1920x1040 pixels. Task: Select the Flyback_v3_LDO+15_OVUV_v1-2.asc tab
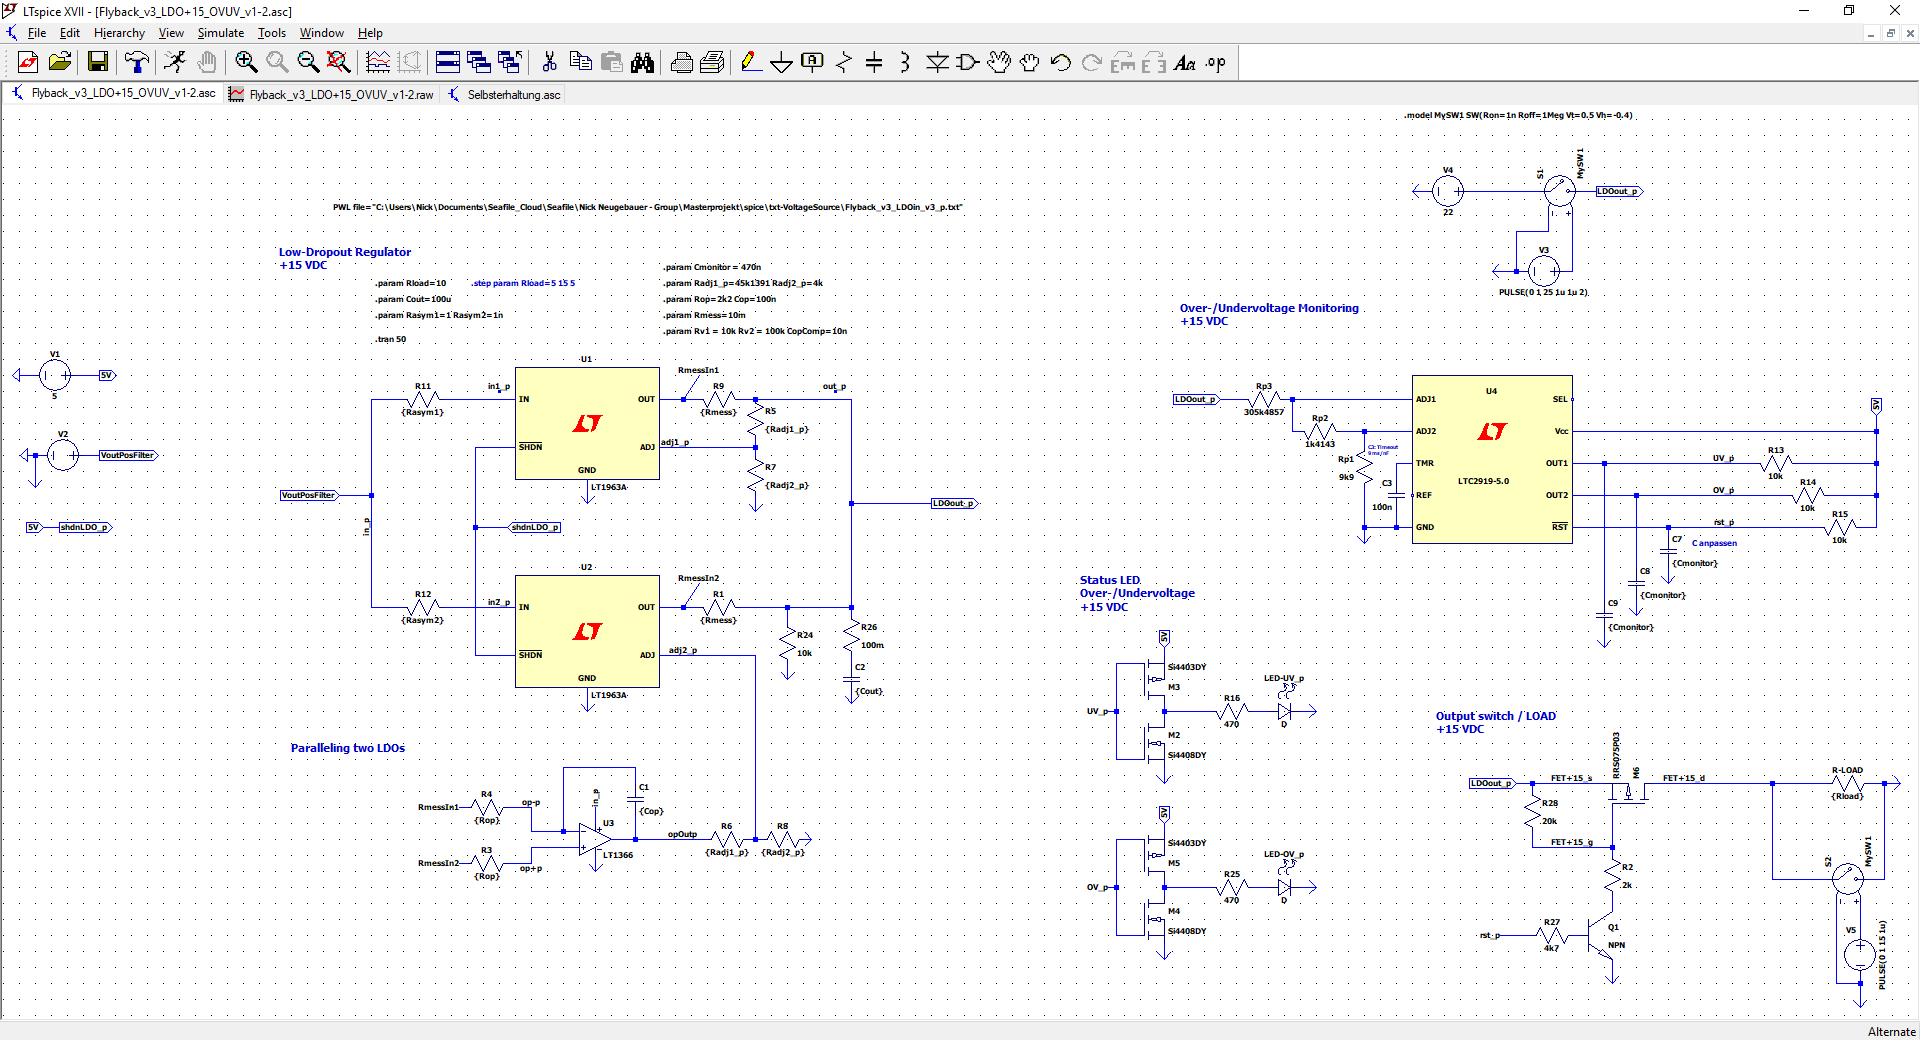tap(114, 94)
